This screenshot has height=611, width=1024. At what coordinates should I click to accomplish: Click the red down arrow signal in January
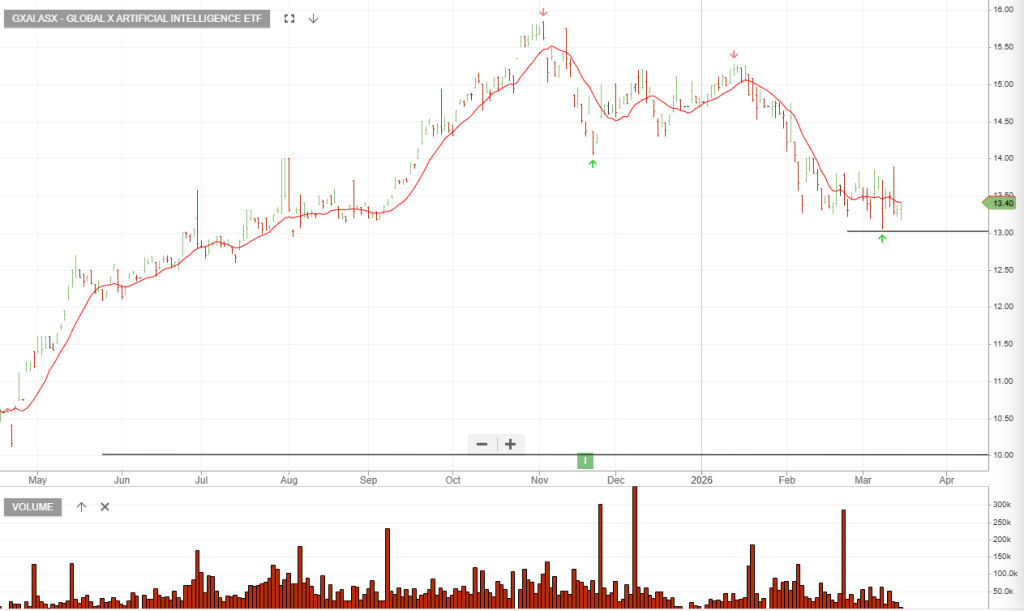click(734, 55)
